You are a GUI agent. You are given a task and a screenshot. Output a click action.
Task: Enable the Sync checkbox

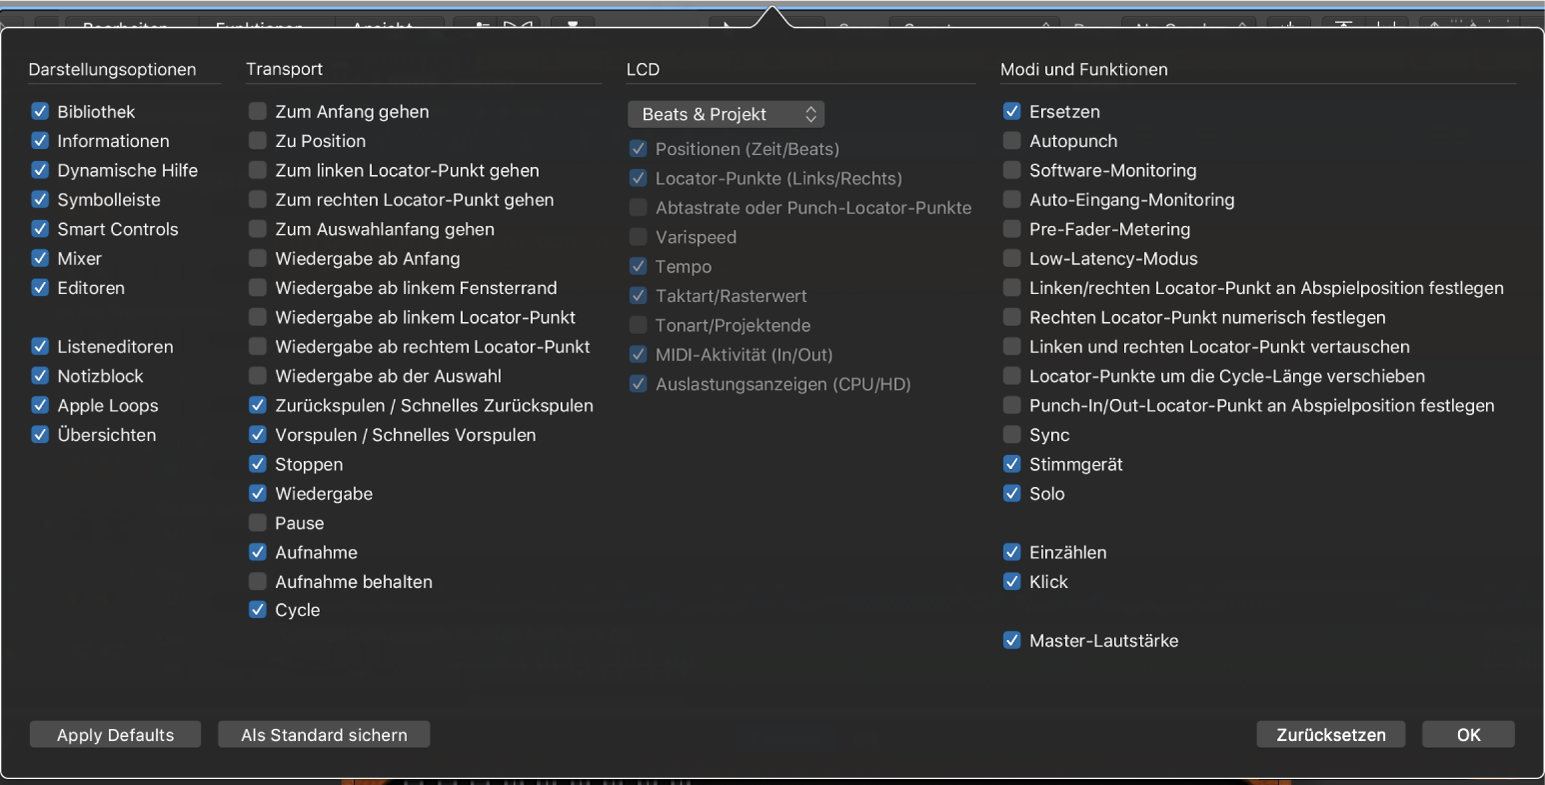coord(1012,435)
